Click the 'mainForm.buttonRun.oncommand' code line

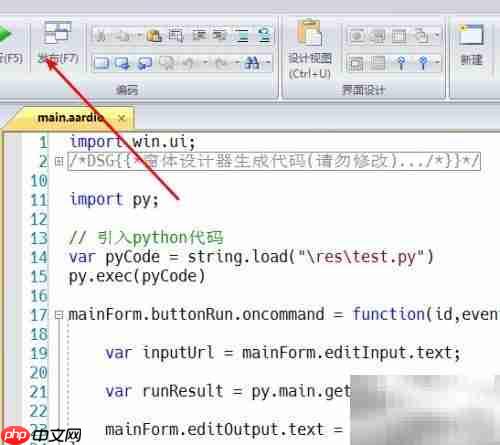click(283, 315)
